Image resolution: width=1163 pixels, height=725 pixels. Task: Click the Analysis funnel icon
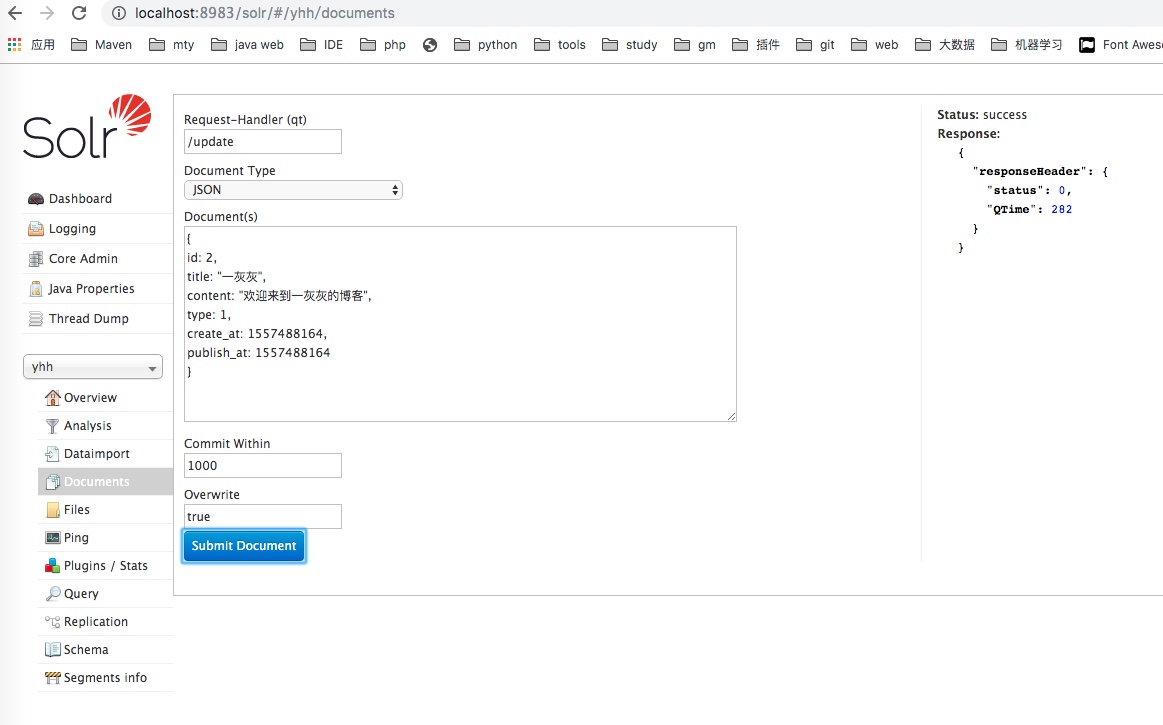(53, 426)
